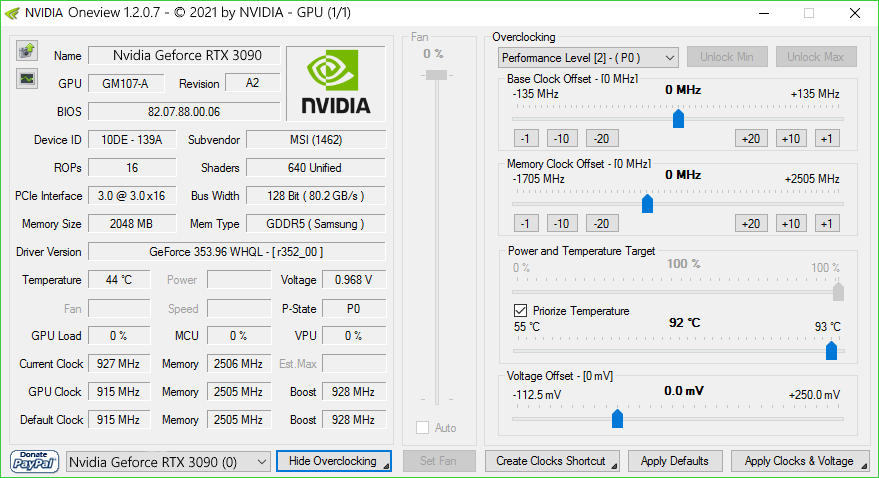Click Base Clock Offset -20 button
Image resolution: width=879 pixels, height=478 pixels.
[x=602, y=138]
